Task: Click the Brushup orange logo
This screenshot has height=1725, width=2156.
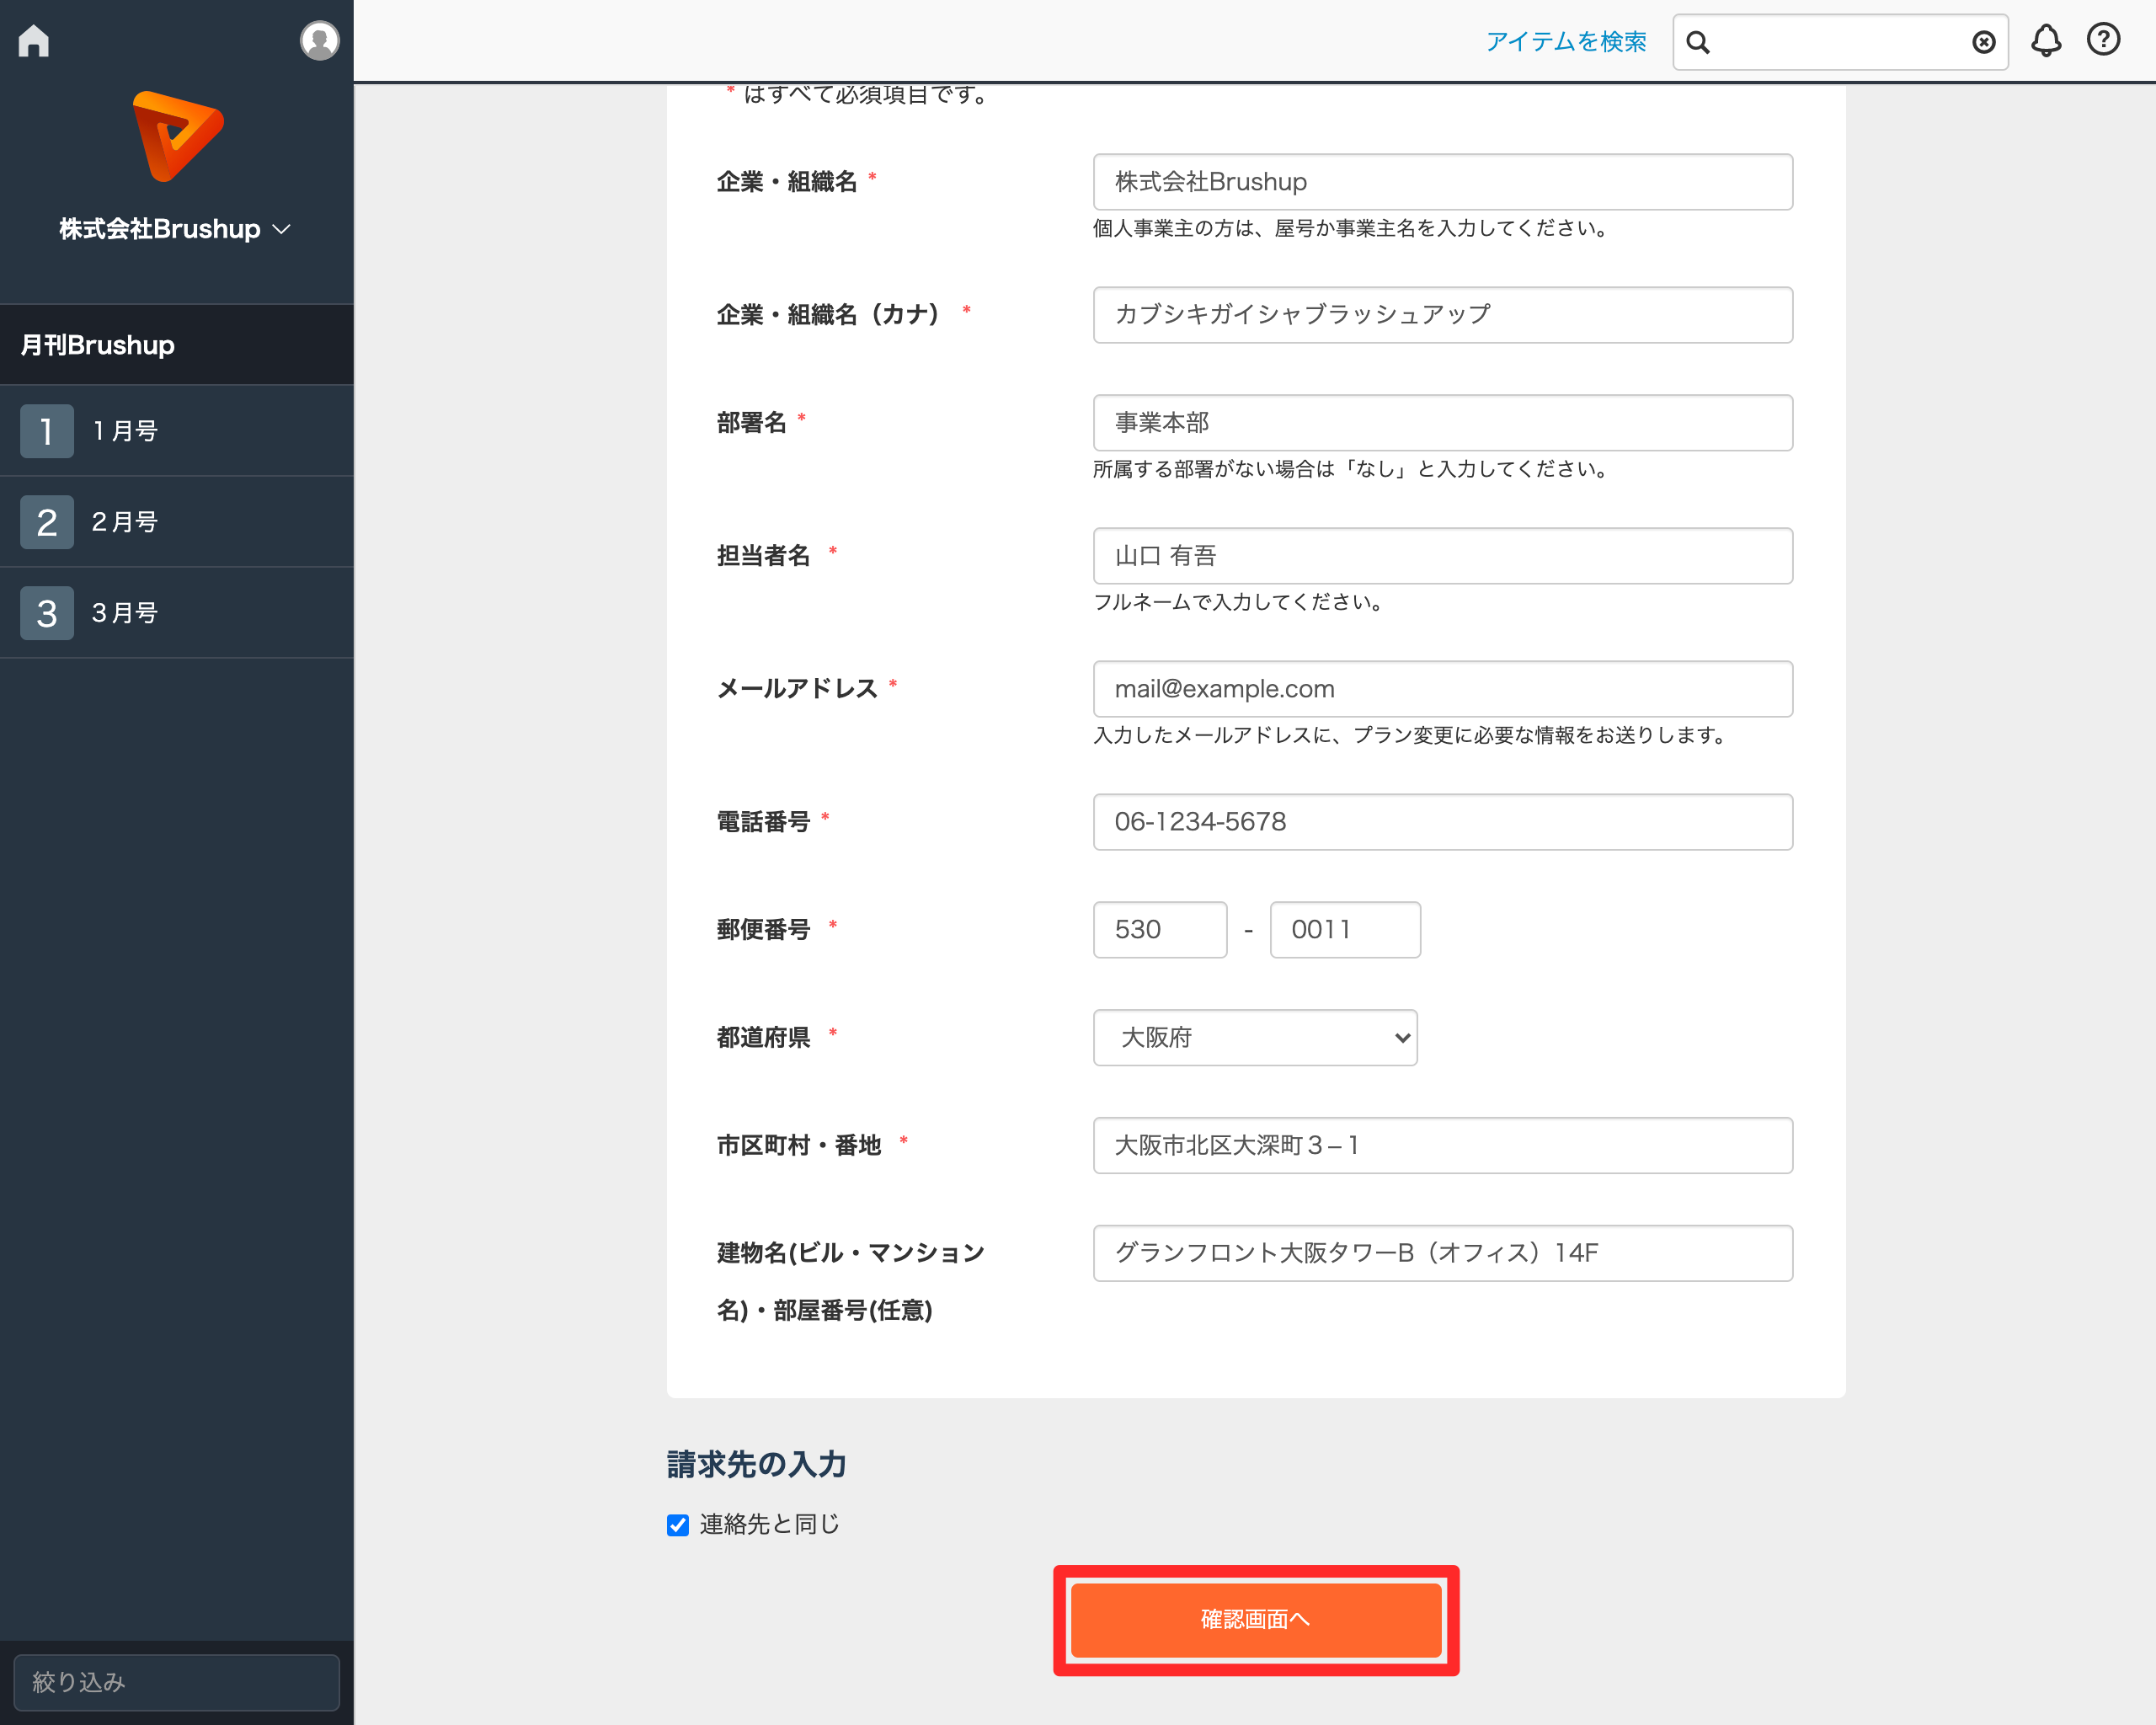Action: coord(178,136)
